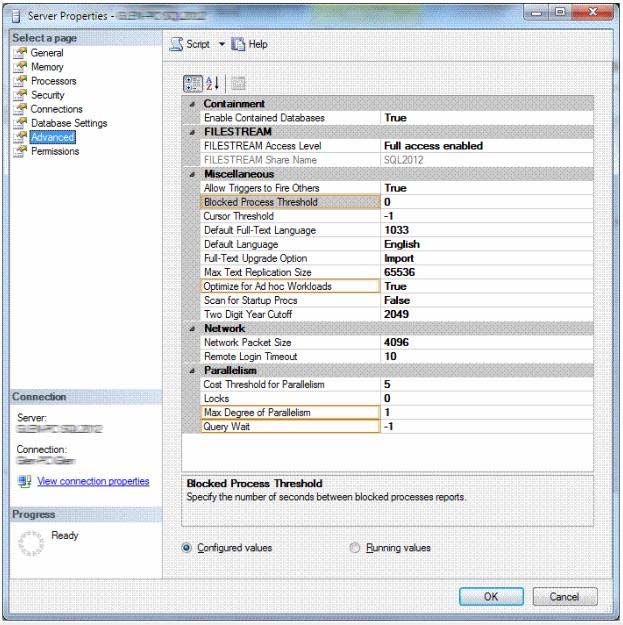Image resolution: width=623 pixels, height=625 pixels.
Task: Collapse the Containment category
Action: [193, 104]
